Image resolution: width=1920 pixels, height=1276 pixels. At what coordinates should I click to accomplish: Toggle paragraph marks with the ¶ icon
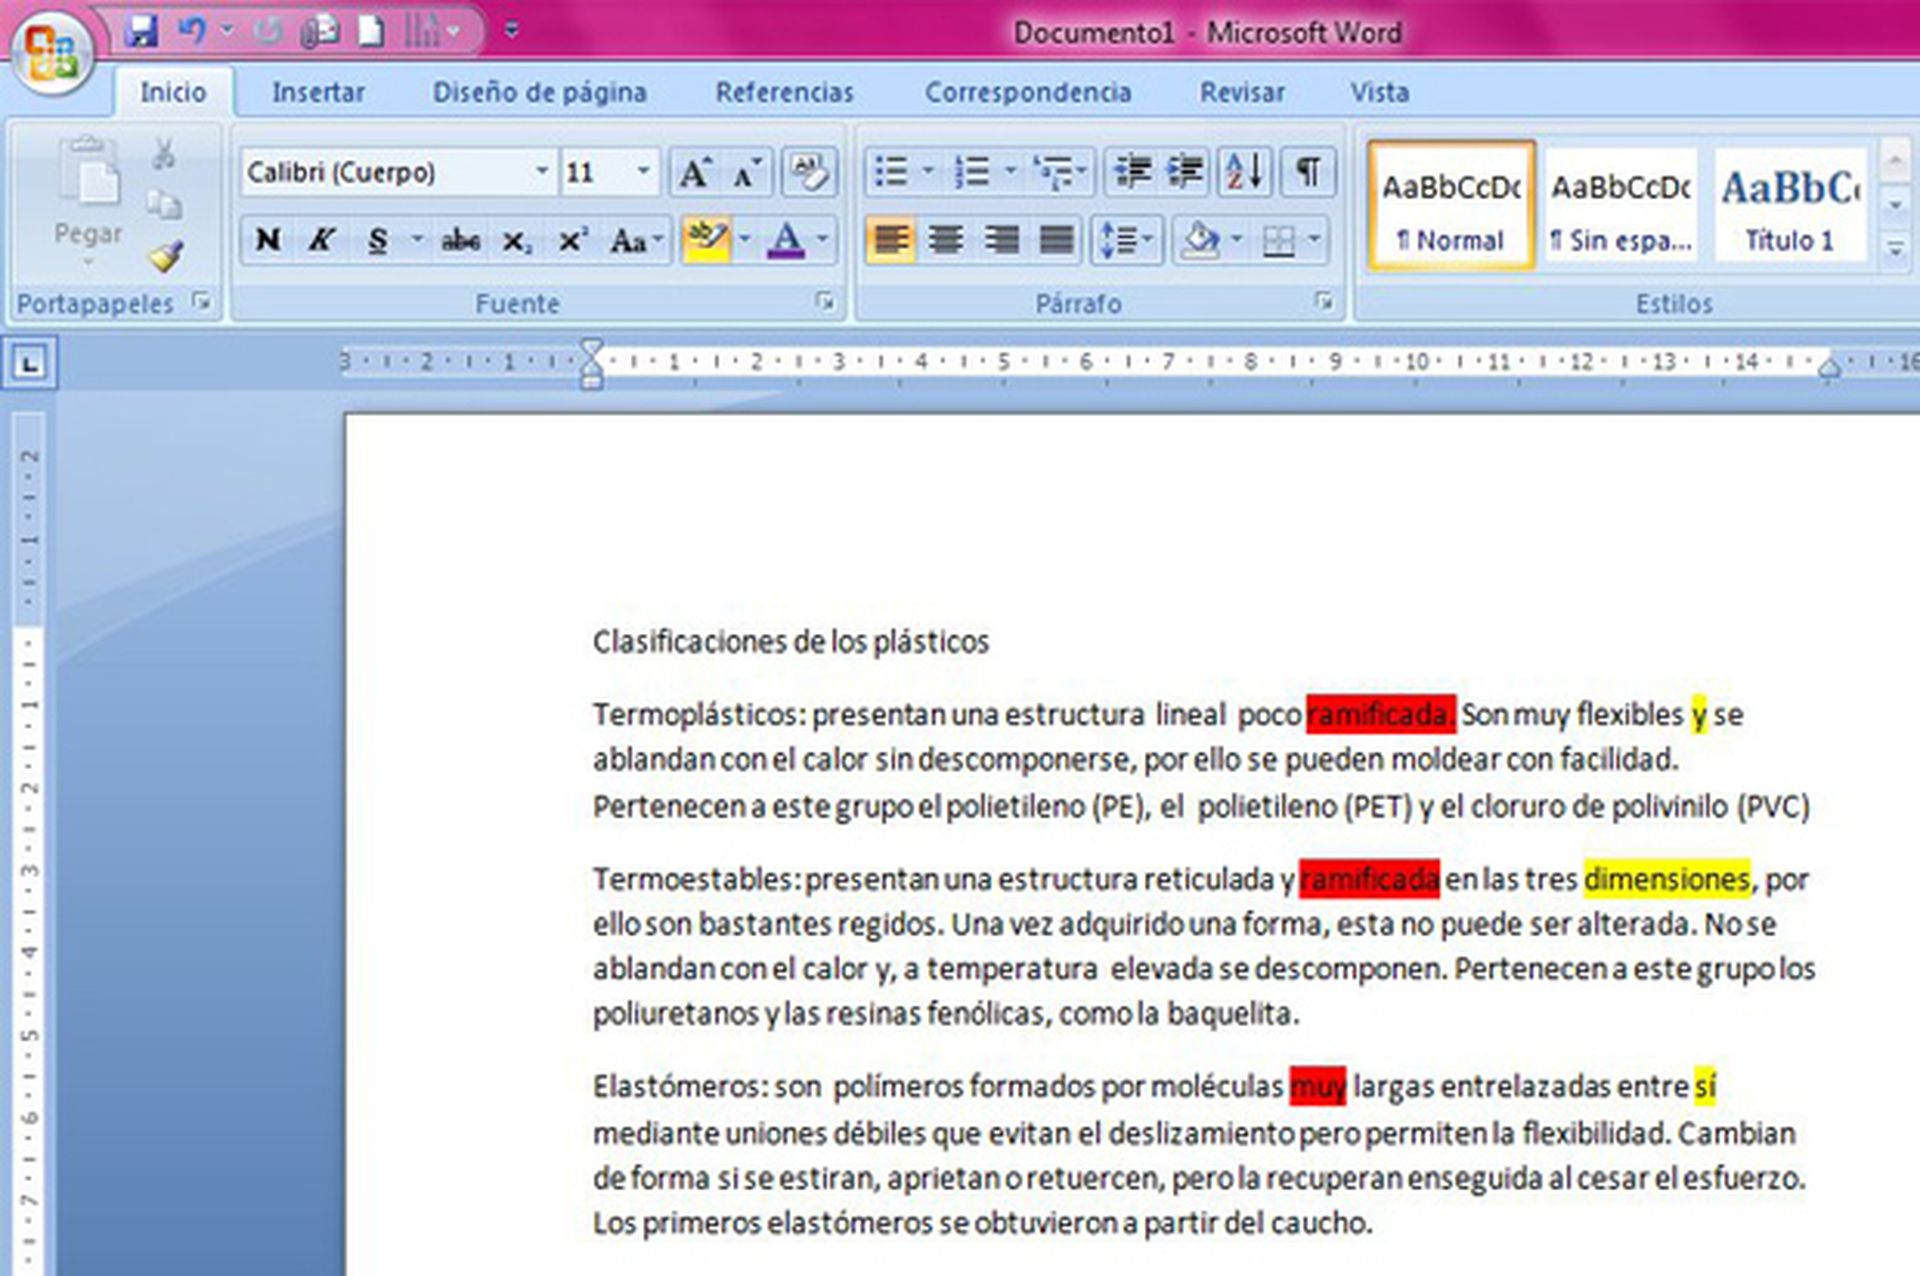pyautogui.click(x=1308, y=171)
